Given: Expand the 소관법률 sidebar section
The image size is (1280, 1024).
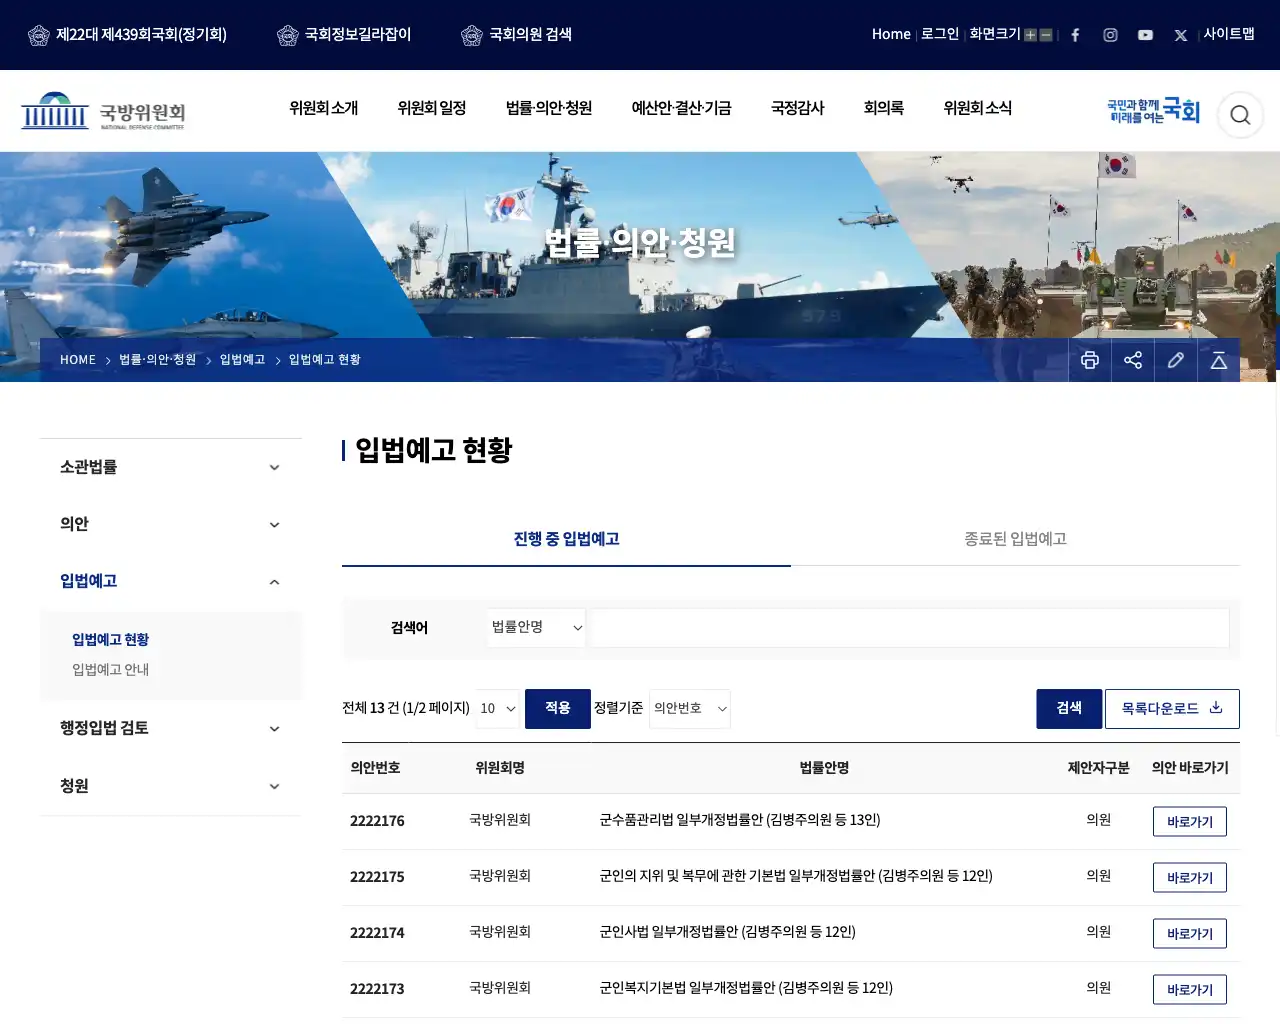Looking at the screenshot, I should [x=170, y=467].
